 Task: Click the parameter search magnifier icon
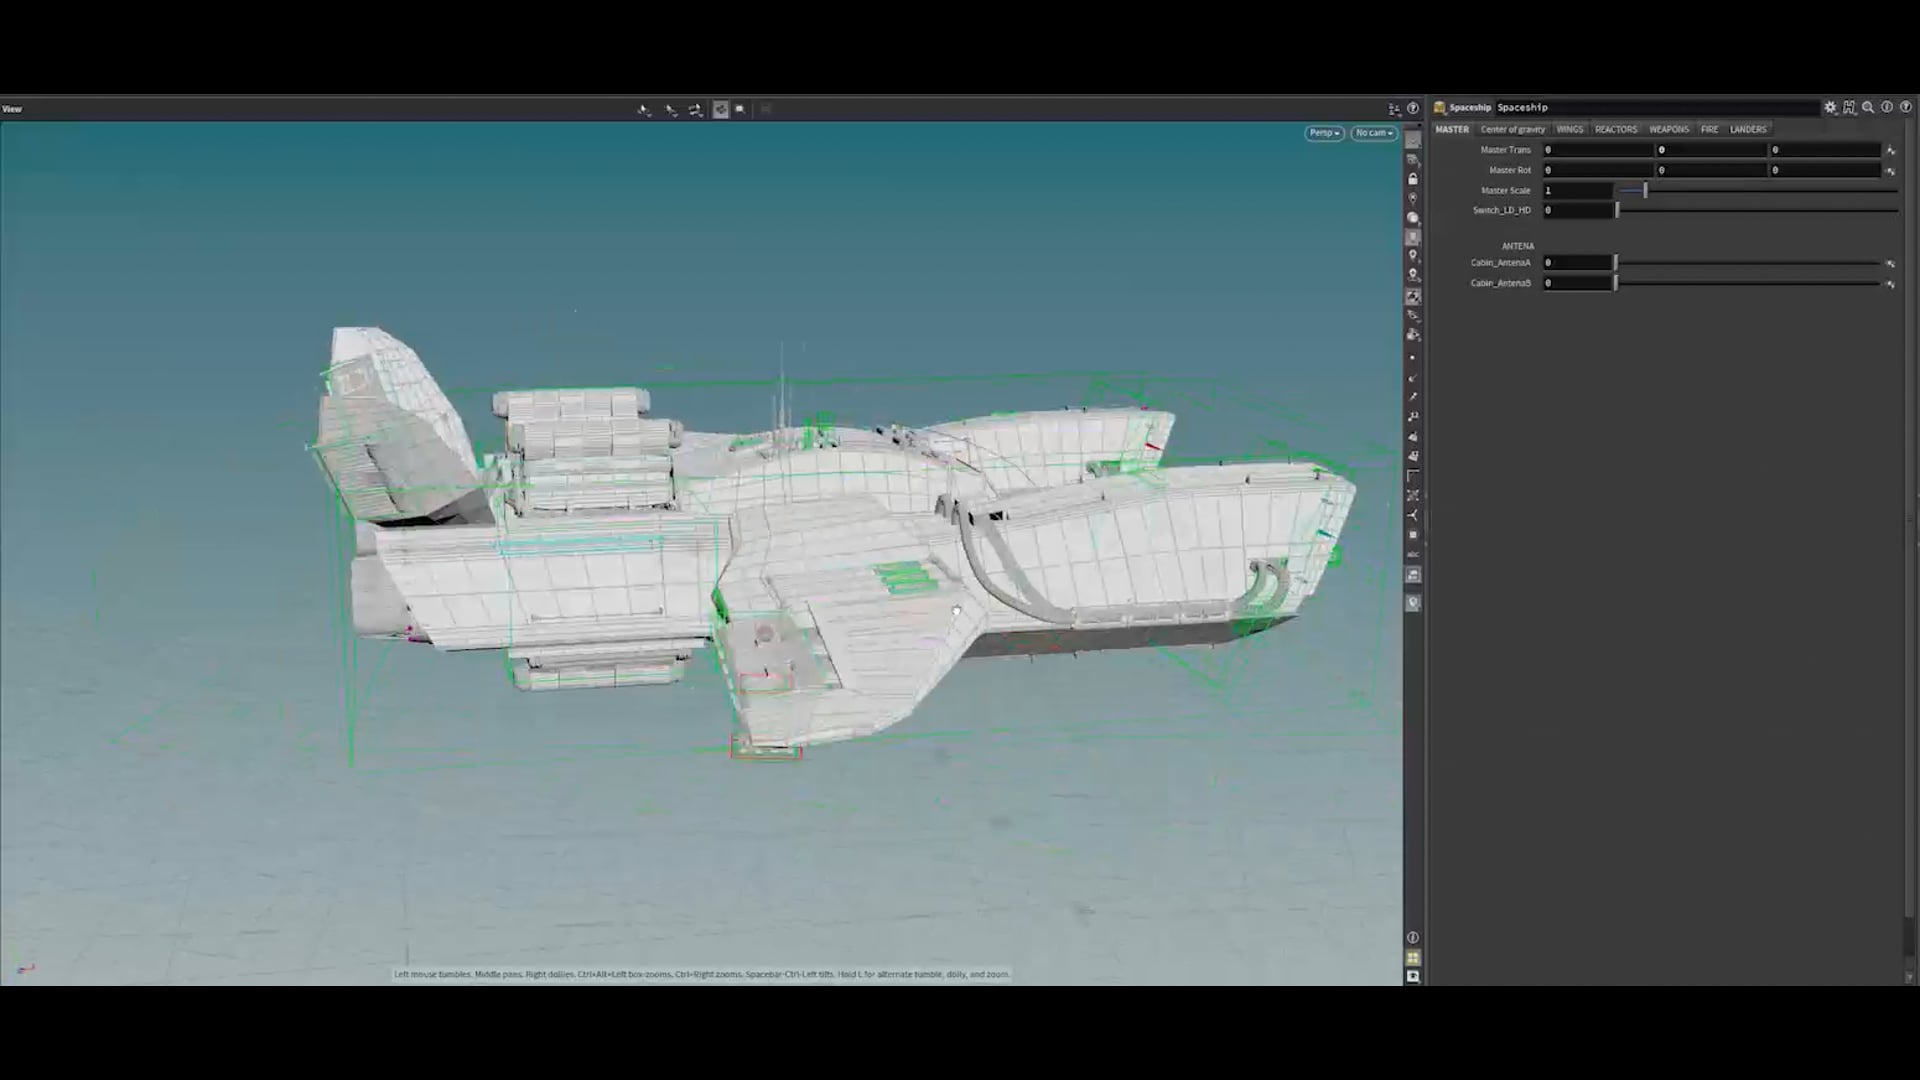1868,107
